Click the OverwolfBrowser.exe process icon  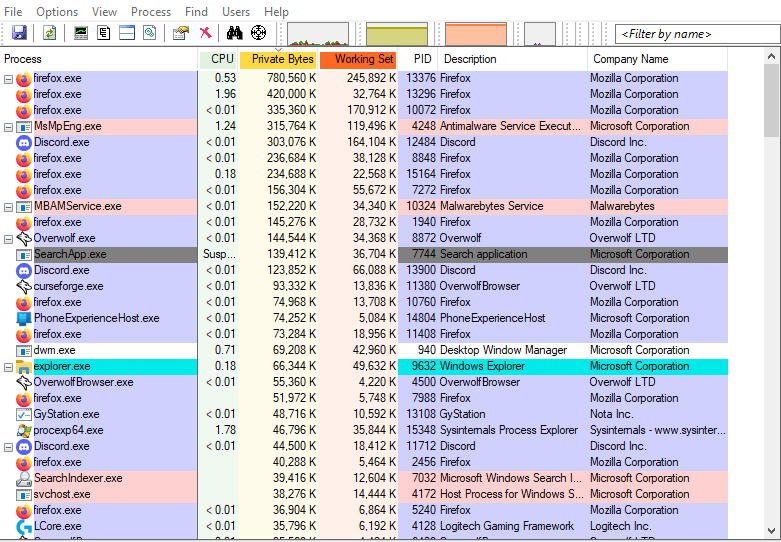click(24, 383)
